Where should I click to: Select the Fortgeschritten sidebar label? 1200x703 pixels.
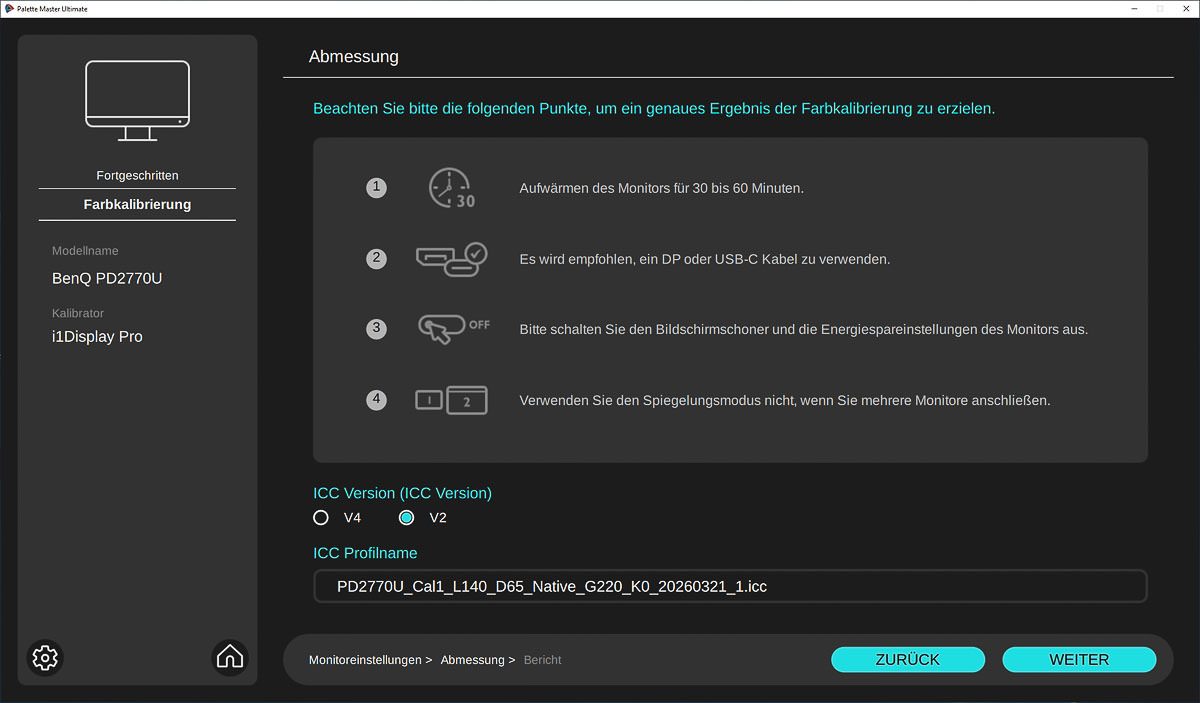[x=137, y=175]
